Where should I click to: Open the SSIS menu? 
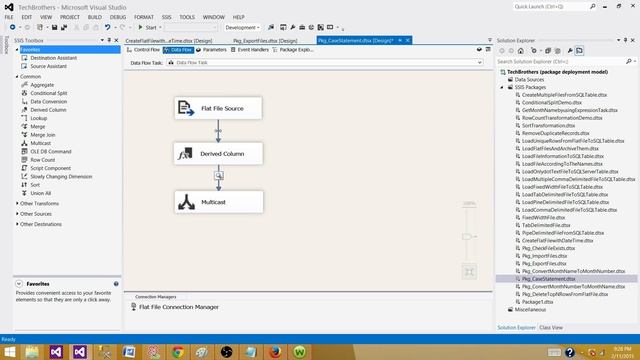pos(167,17)
